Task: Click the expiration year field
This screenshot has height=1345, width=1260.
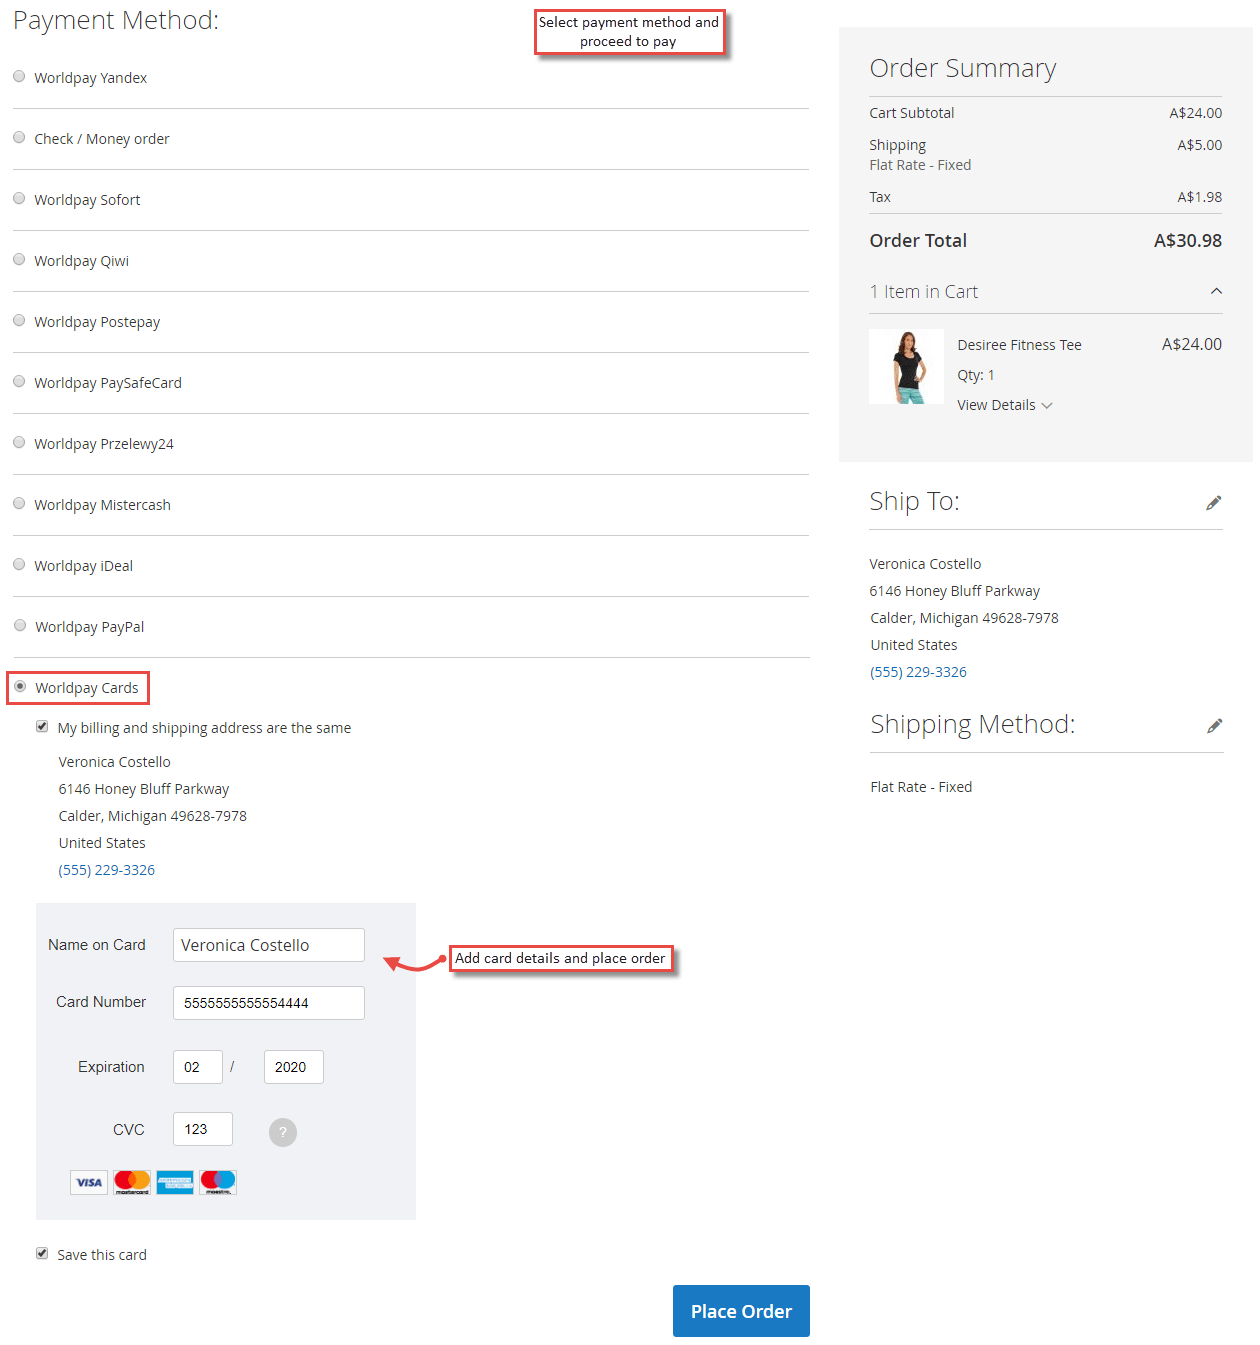Action: 293,1067
